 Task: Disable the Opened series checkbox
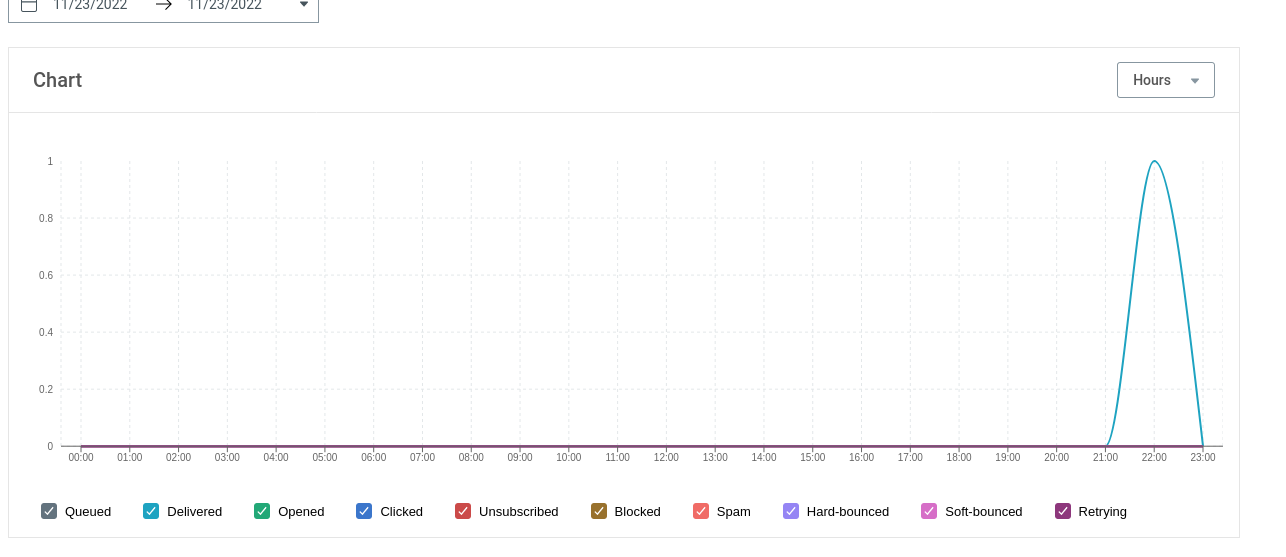tap(262, 511)
